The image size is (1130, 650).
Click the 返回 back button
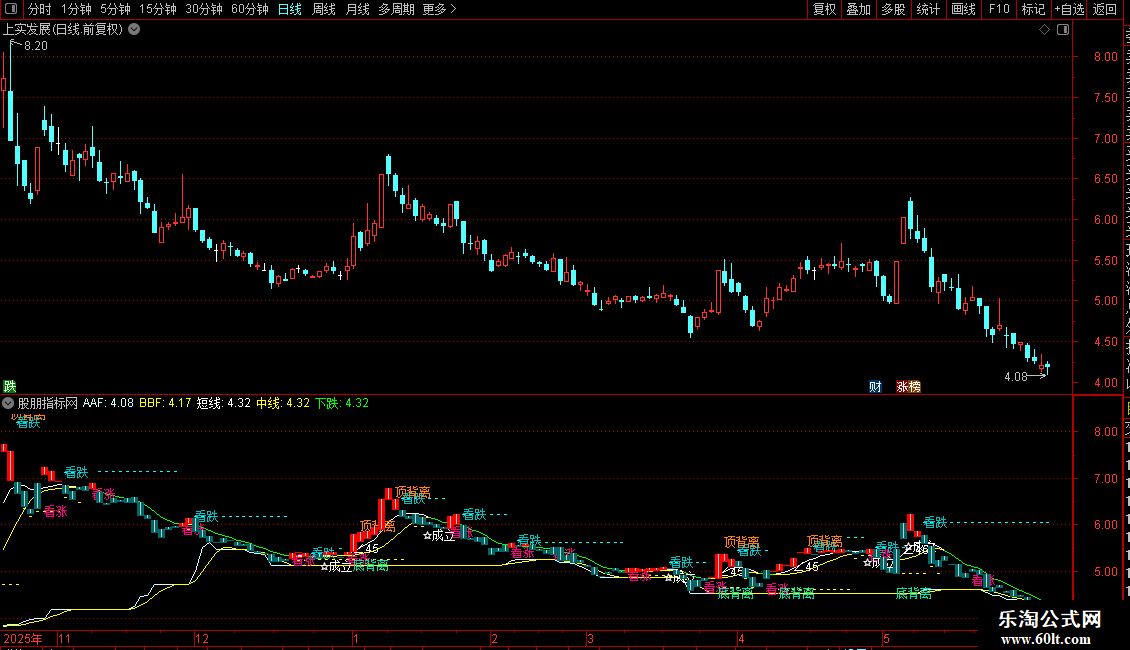[1104, 9]
